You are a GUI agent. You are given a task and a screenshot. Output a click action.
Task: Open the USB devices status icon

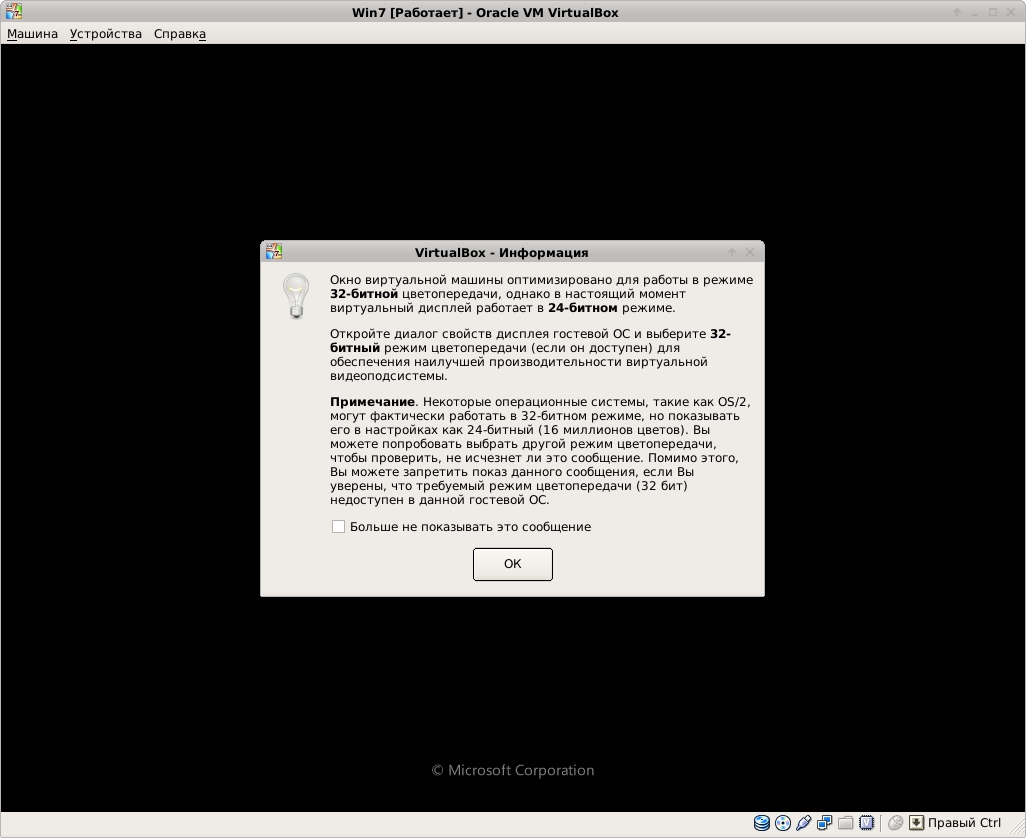[x=804, y=823]
